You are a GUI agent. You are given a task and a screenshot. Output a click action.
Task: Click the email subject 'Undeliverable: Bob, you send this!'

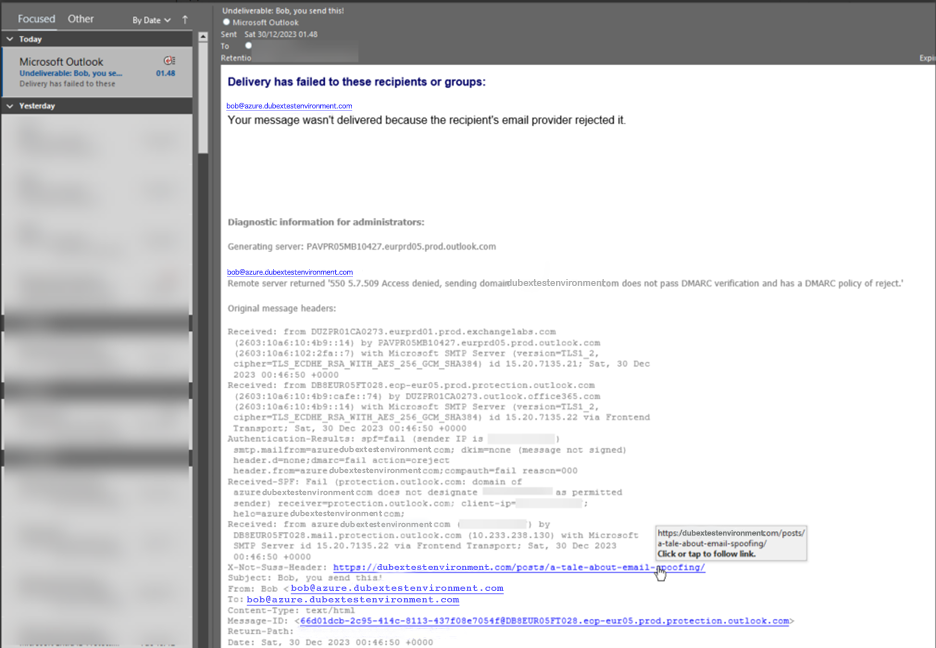coord(283,11)
